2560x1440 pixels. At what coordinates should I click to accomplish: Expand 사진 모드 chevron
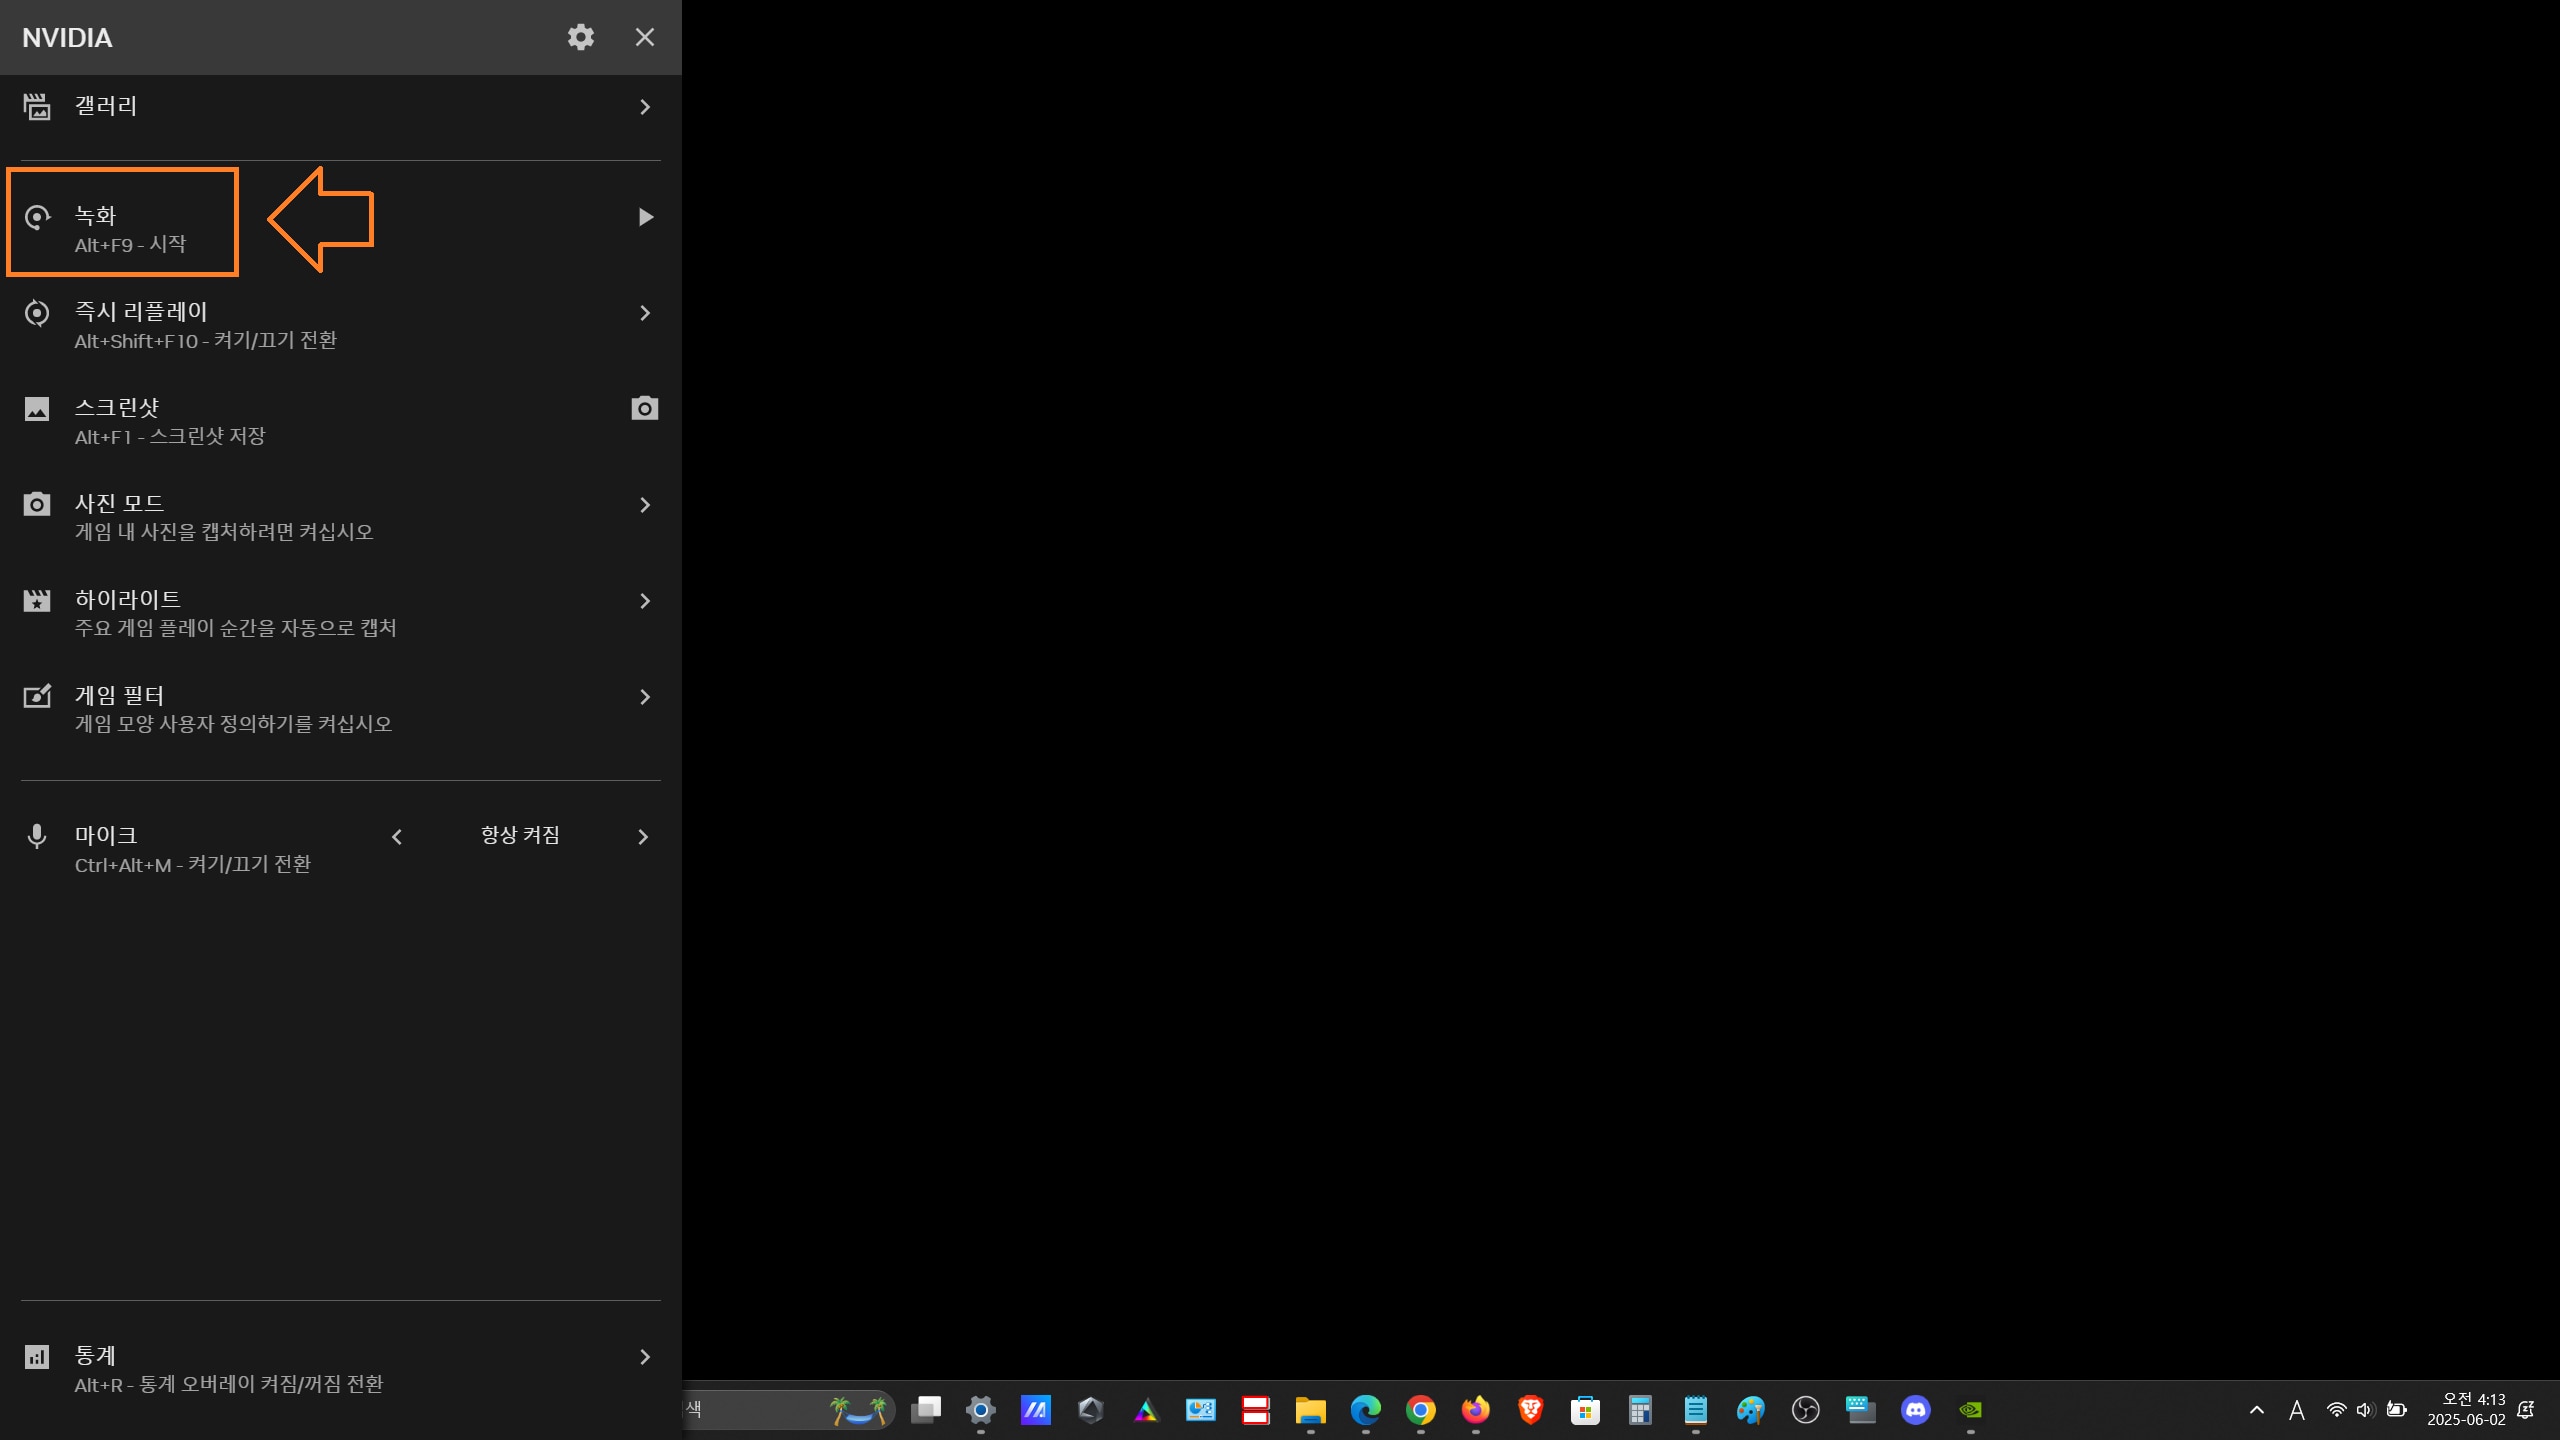click(x=645, y=505)
